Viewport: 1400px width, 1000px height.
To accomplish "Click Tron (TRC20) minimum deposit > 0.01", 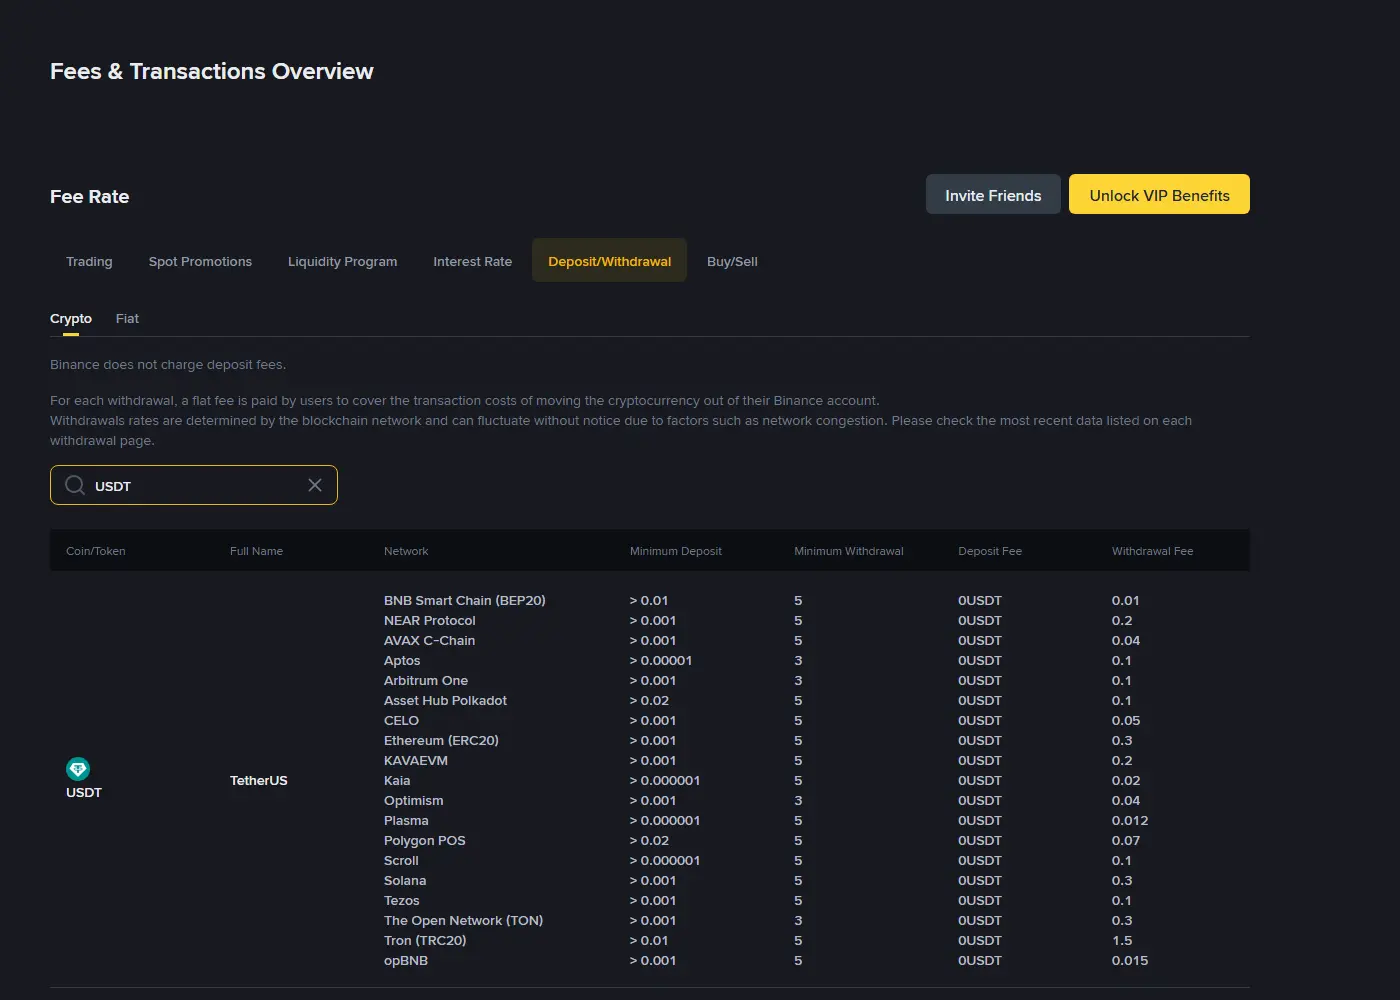I will pos(649,940).
